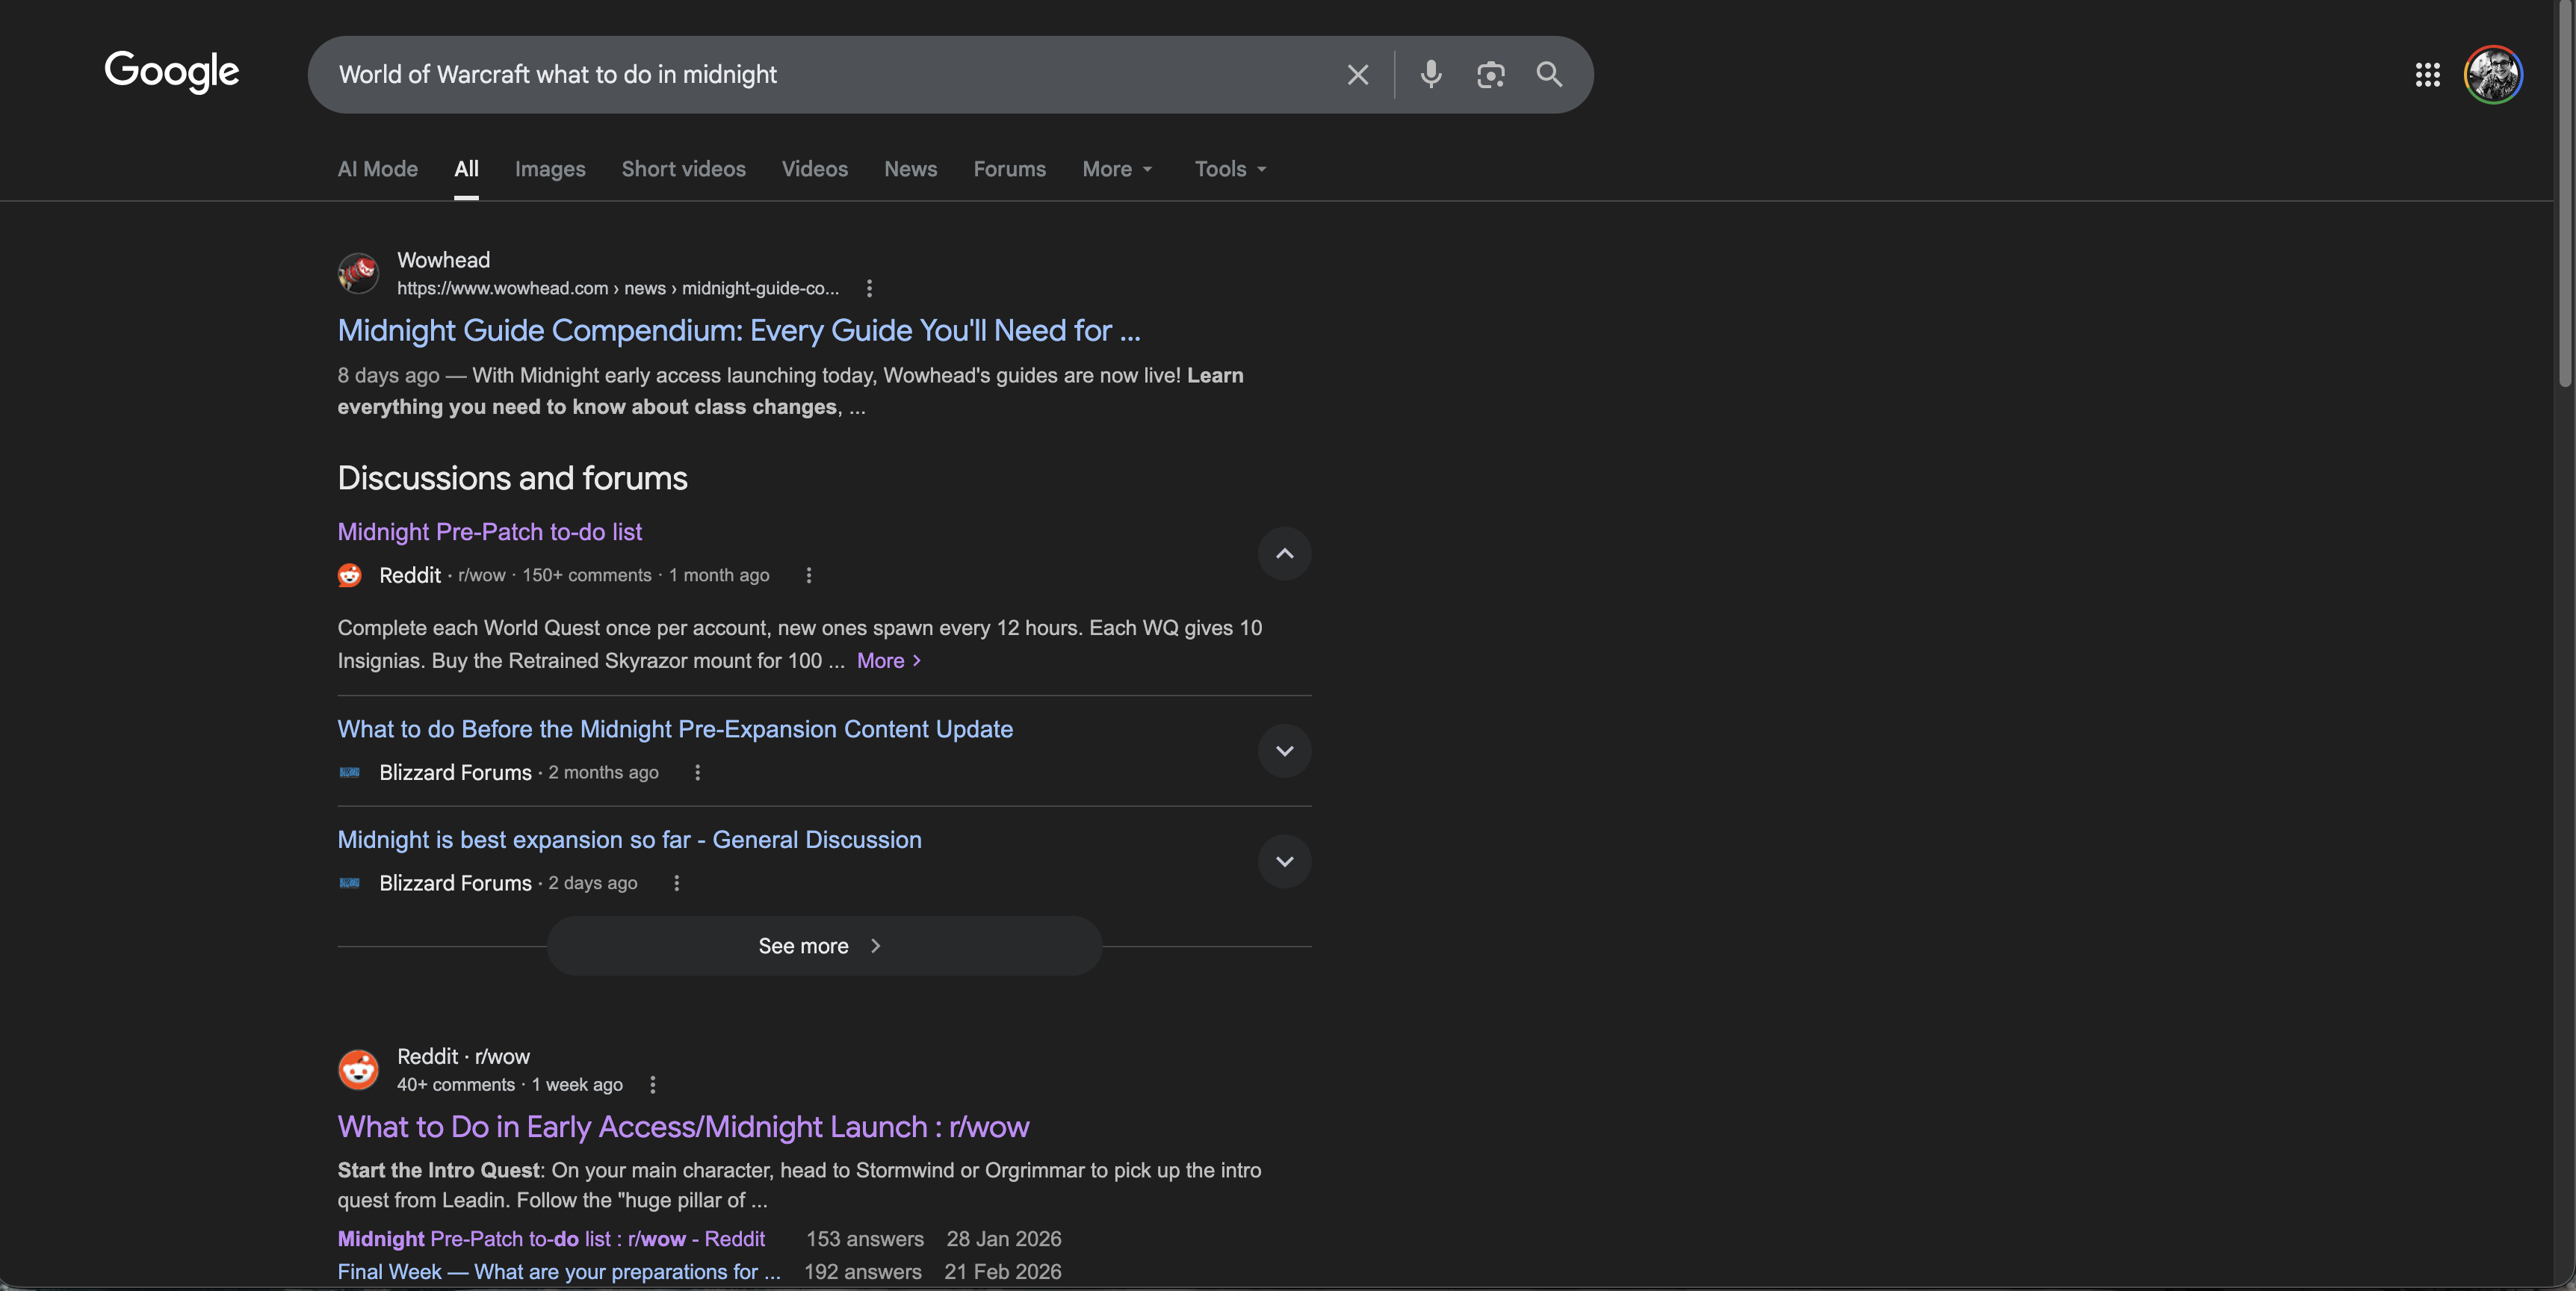Expand the Midnight is best expansion discussion
2576x1291 pixels.
pos(1284,861)
